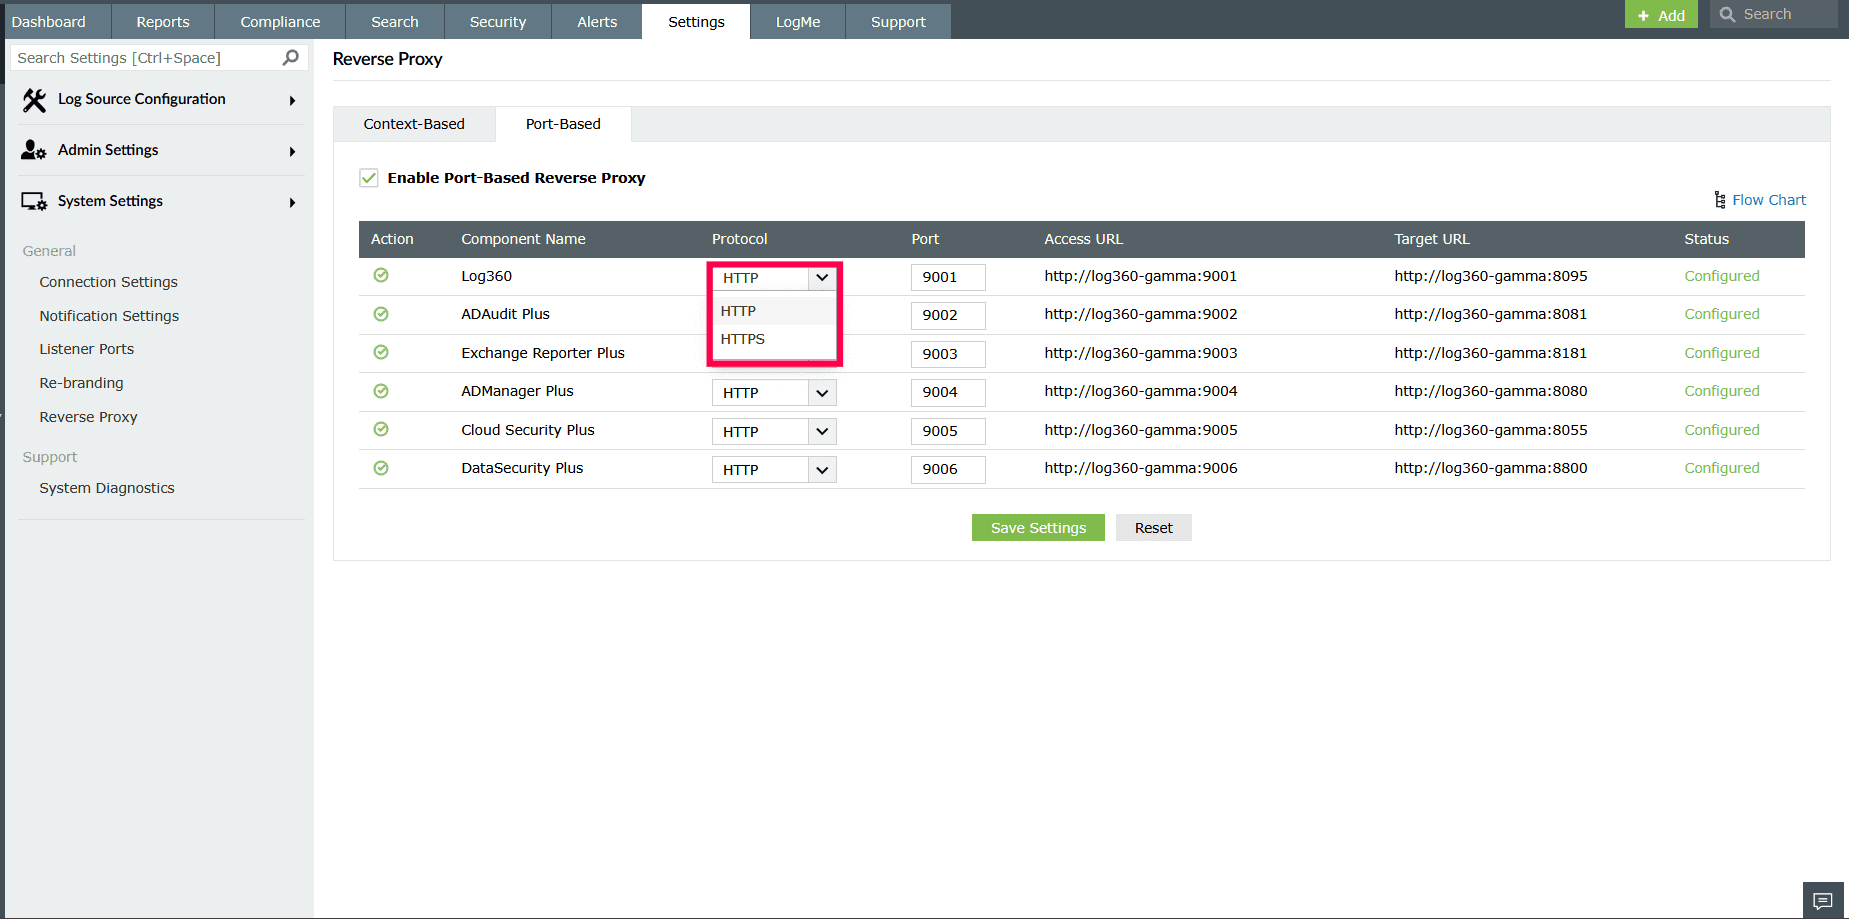
Task: Open the Alerts tab
Action: pos(597,21)
